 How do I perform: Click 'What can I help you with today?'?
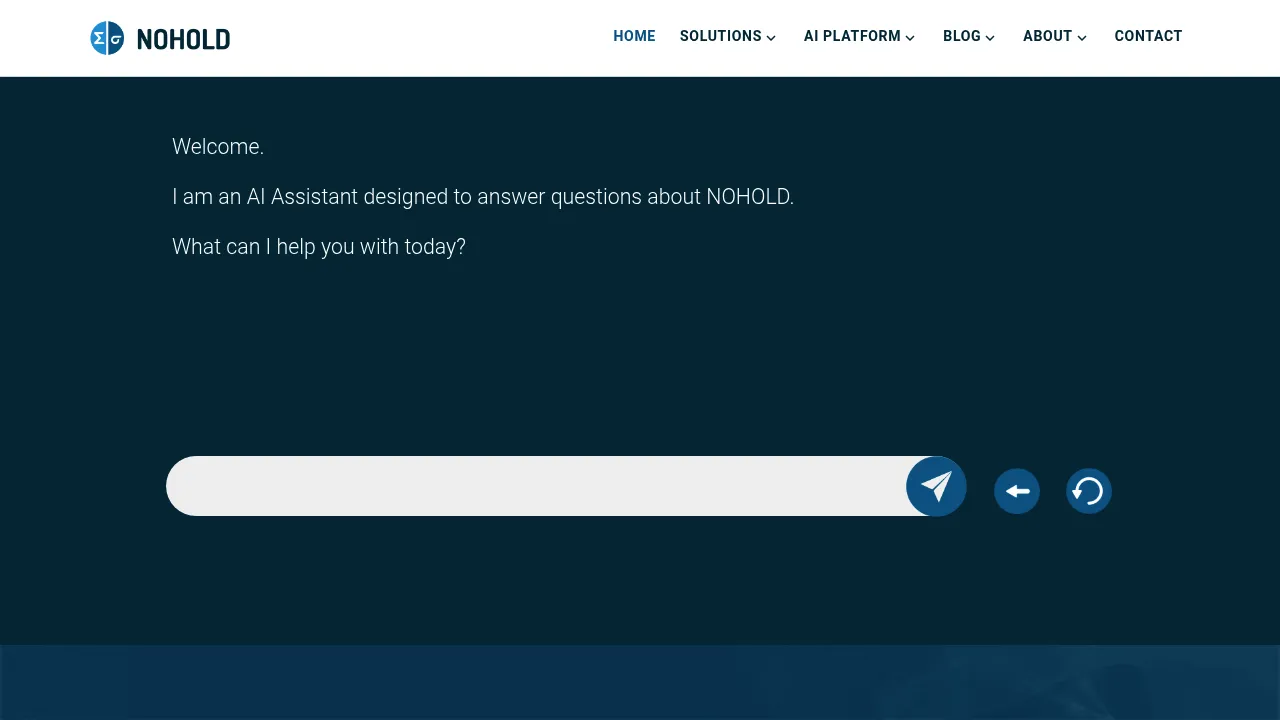tap(319, 247)
